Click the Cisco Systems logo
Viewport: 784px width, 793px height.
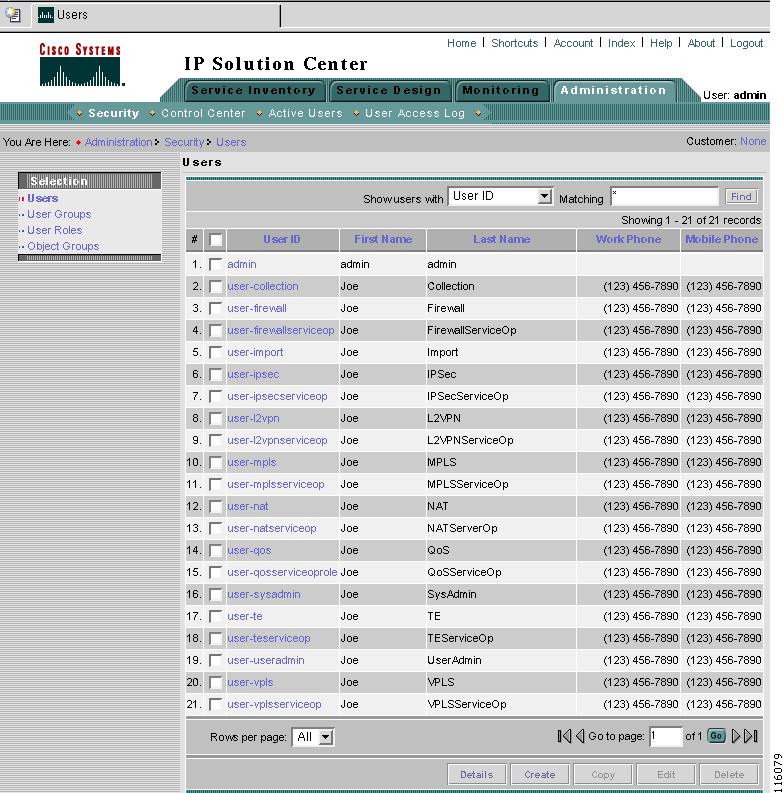(81, 65)
